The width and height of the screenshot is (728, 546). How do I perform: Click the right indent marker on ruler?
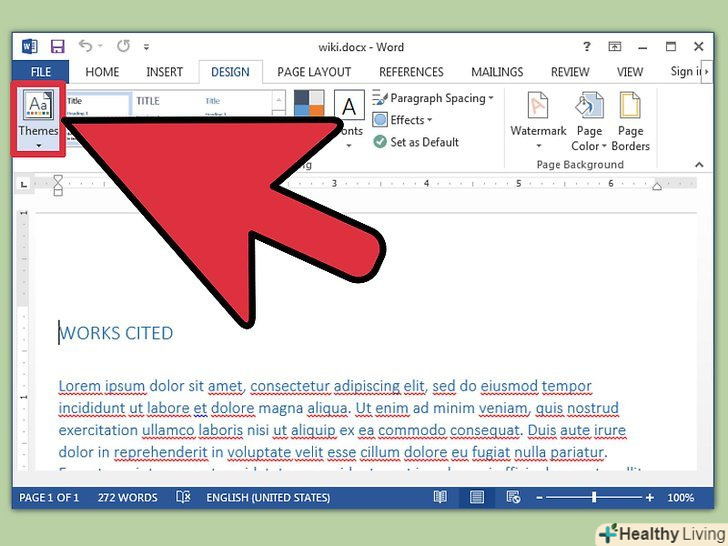656,186
